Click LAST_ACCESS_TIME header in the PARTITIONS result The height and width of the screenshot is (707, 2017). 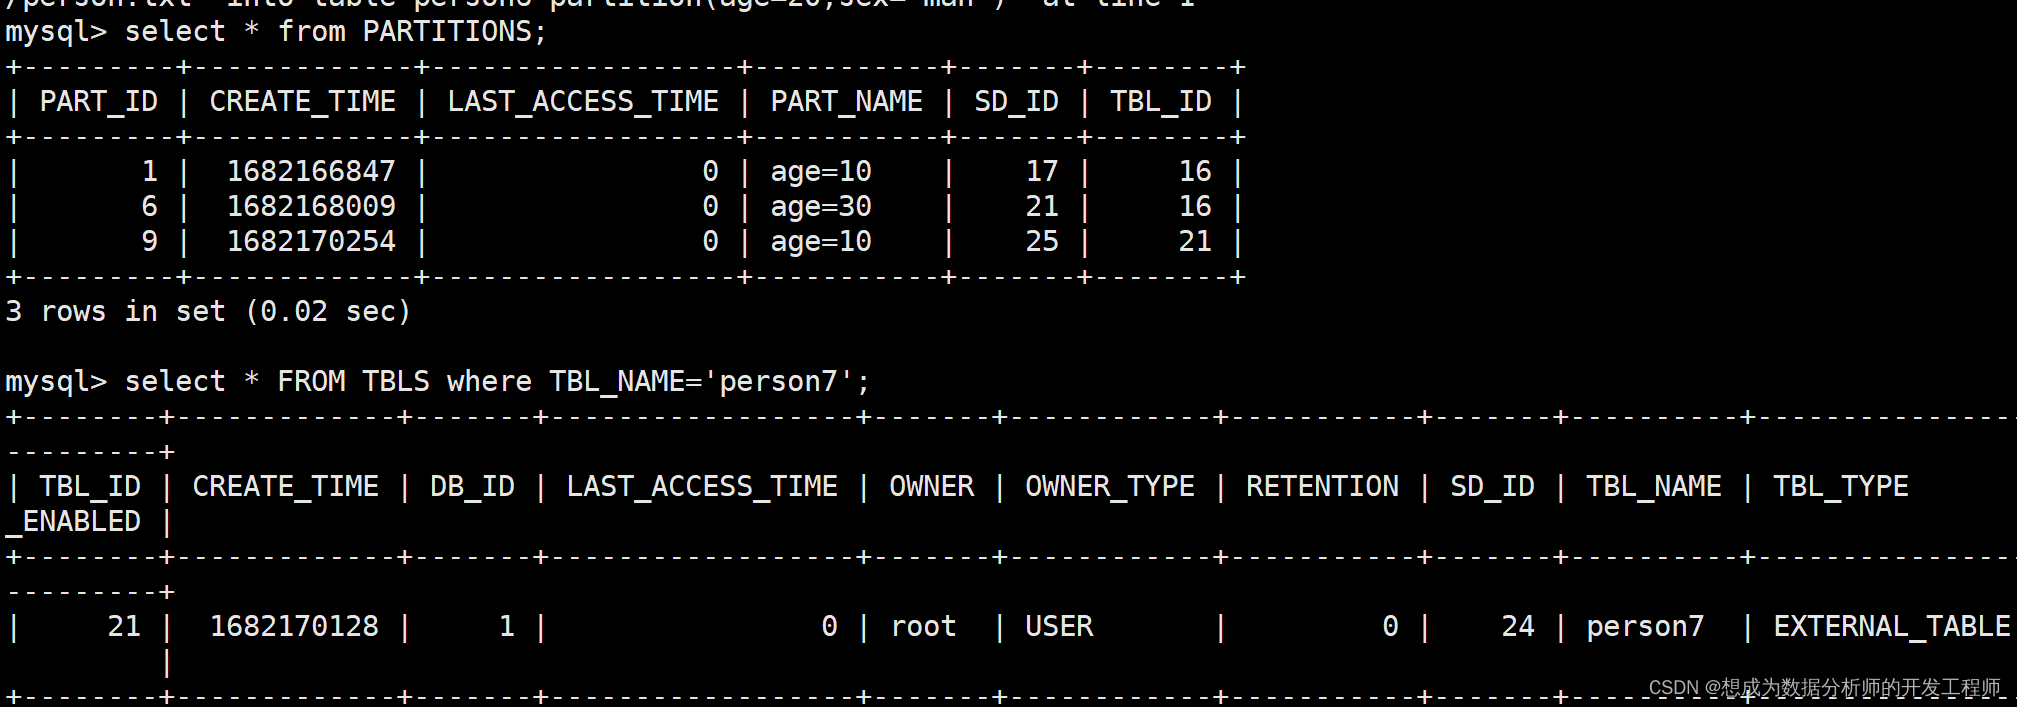coord(583,102)
